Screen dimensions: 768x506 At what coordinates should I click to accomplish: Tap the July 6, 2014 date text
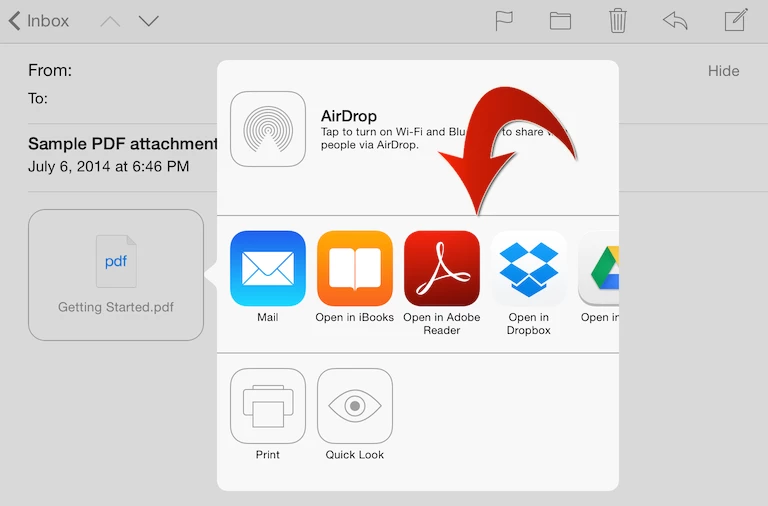tap(108, 167)
